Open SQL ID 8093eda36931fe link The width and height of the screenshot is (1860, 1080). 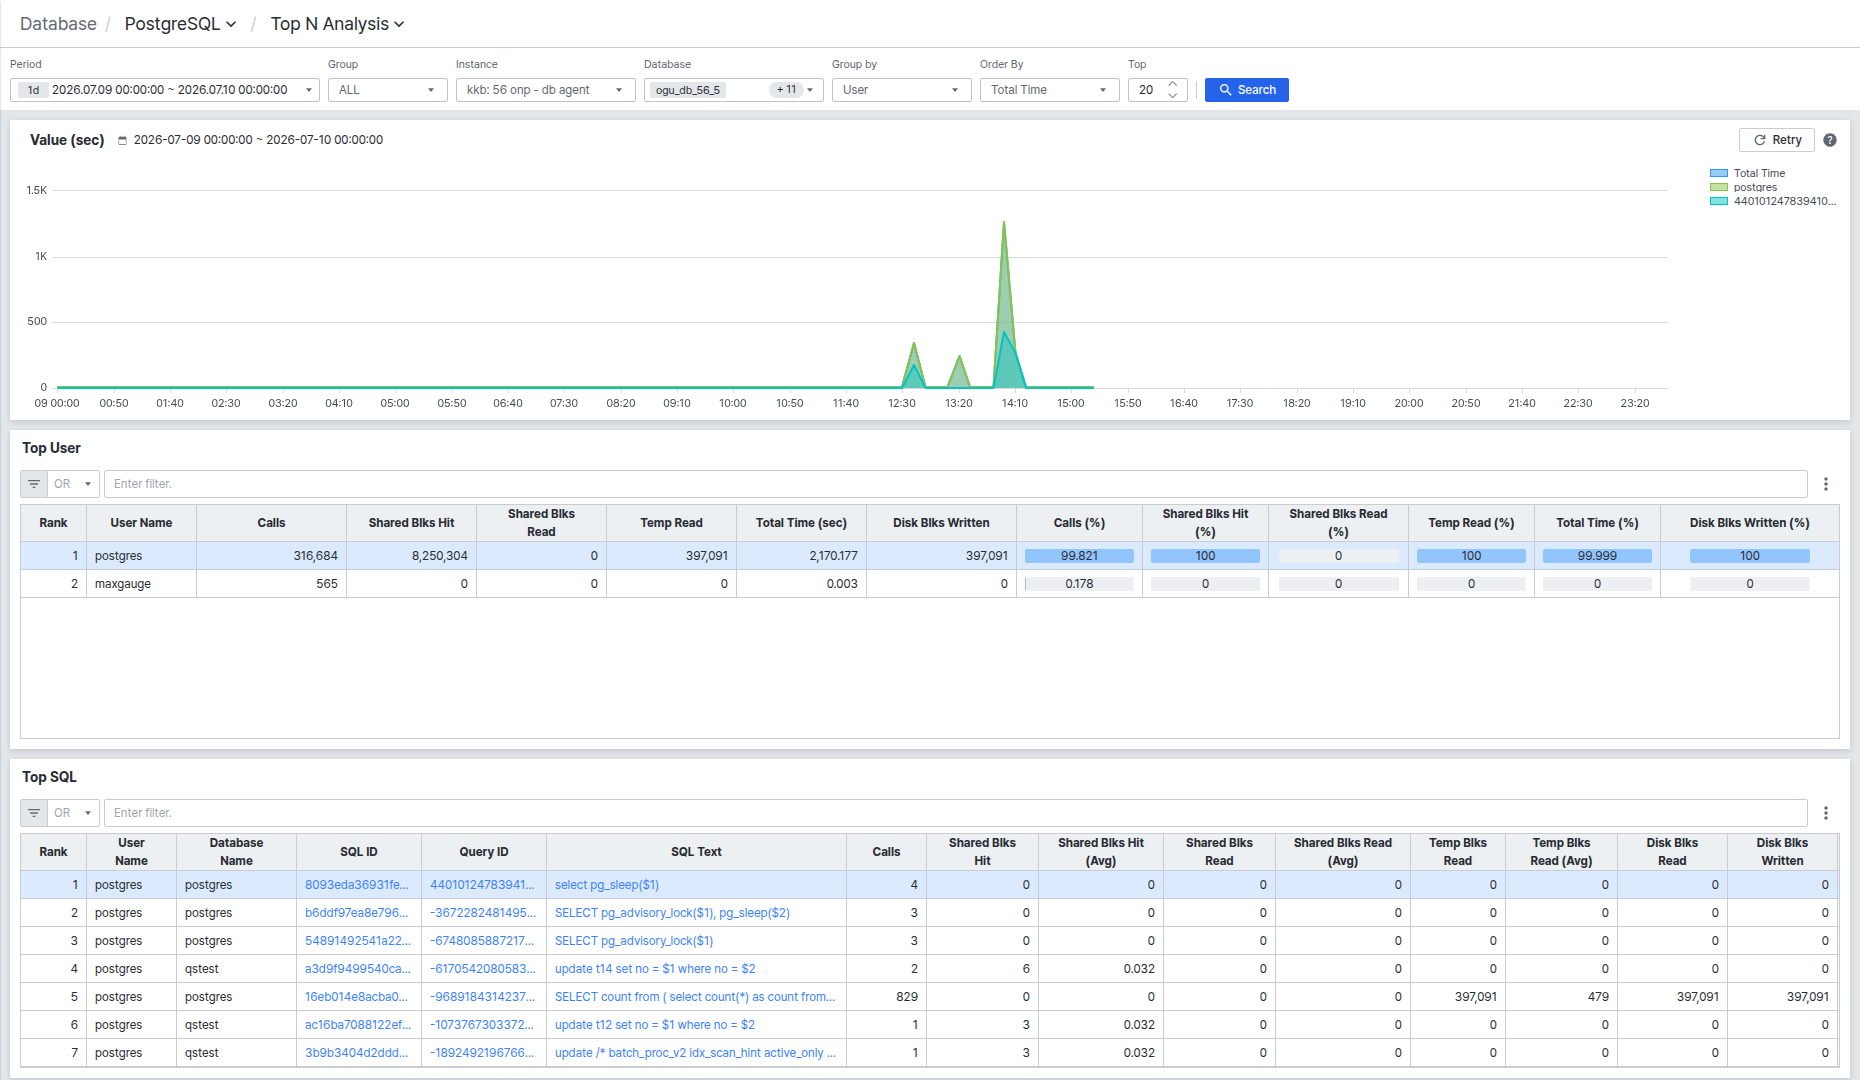click(x=357, y=885)
